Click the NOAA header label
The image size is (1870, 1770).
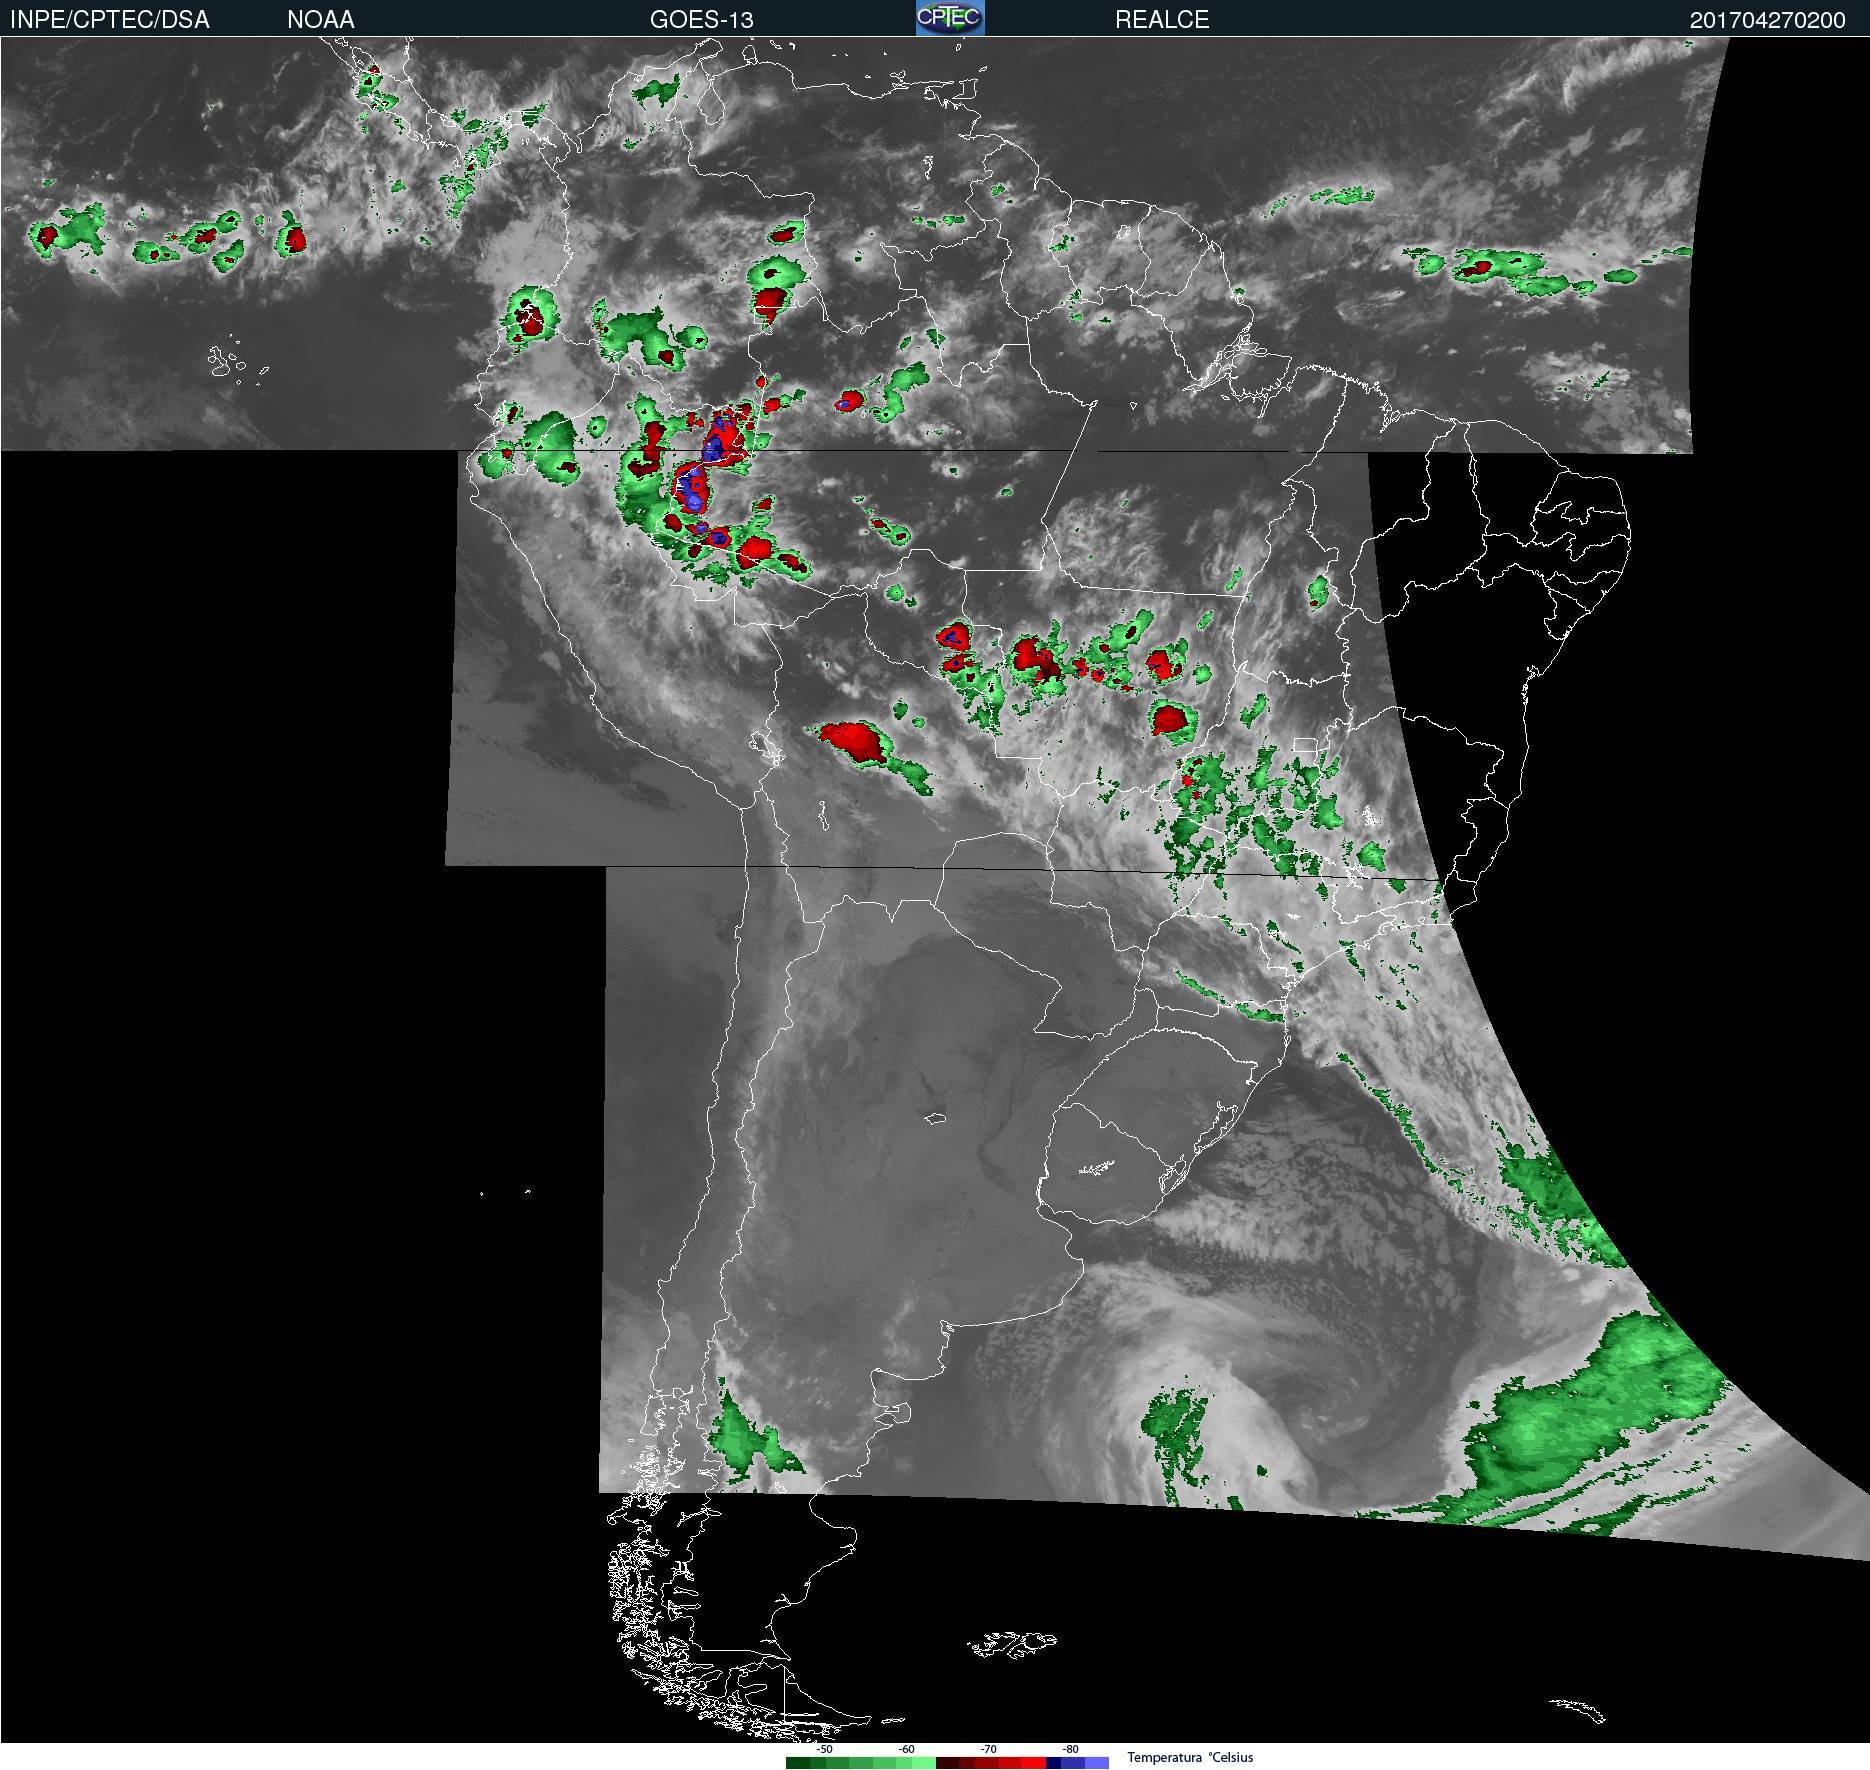point(321,20)
